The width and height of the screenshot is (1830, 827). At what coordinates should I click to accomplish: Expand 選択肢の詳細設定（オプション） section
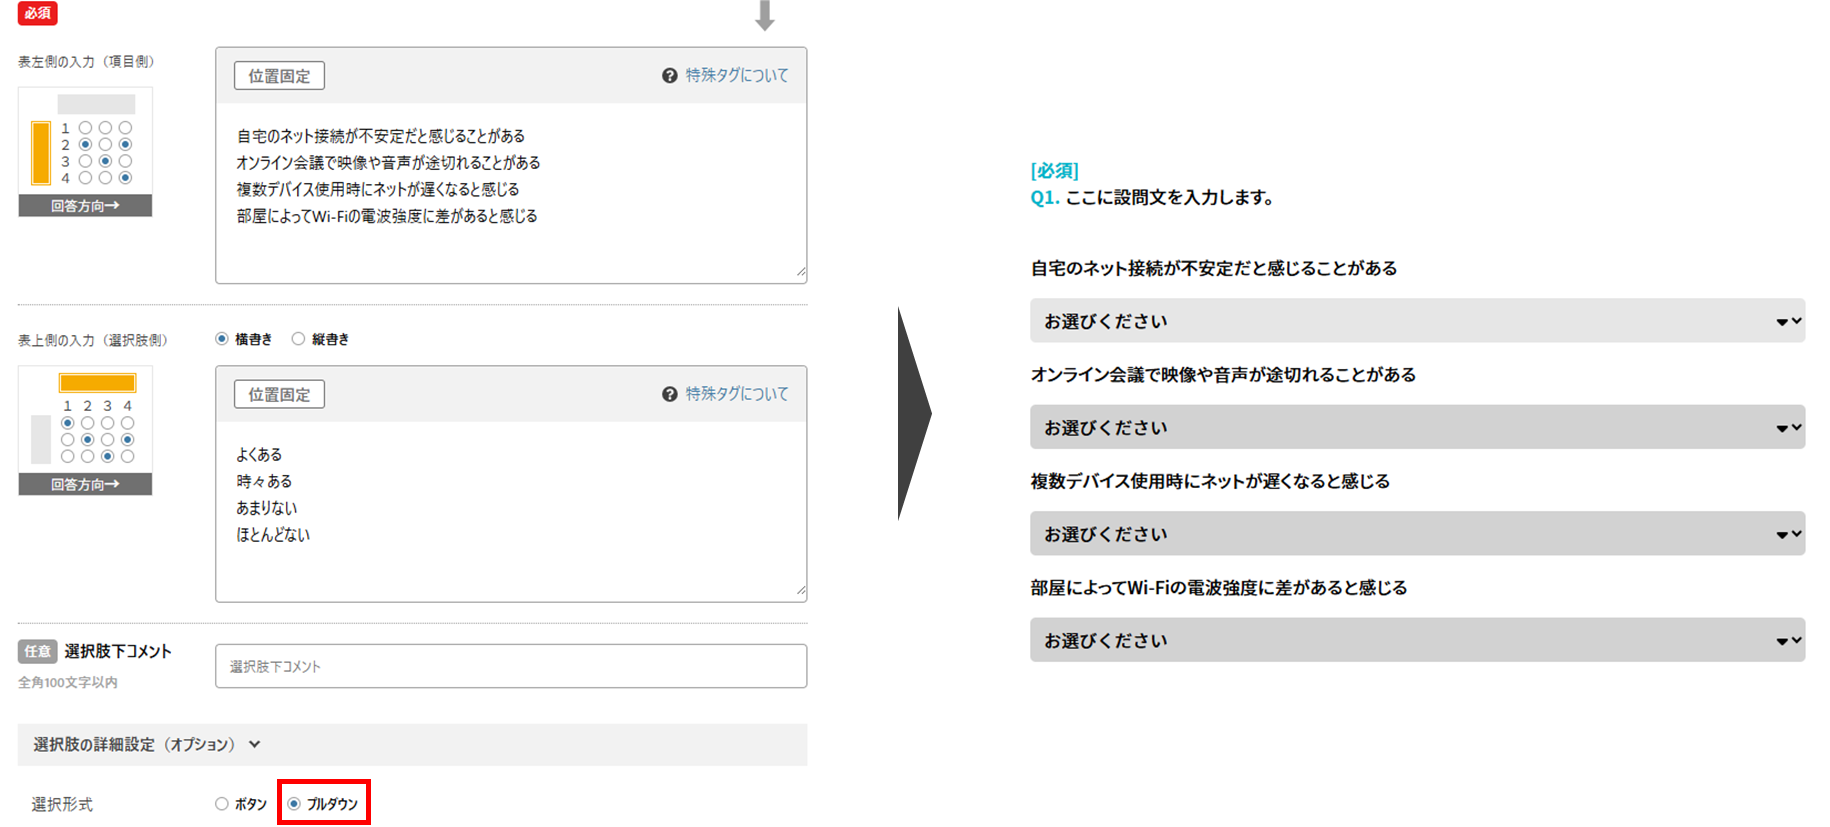tap(254, 745)
